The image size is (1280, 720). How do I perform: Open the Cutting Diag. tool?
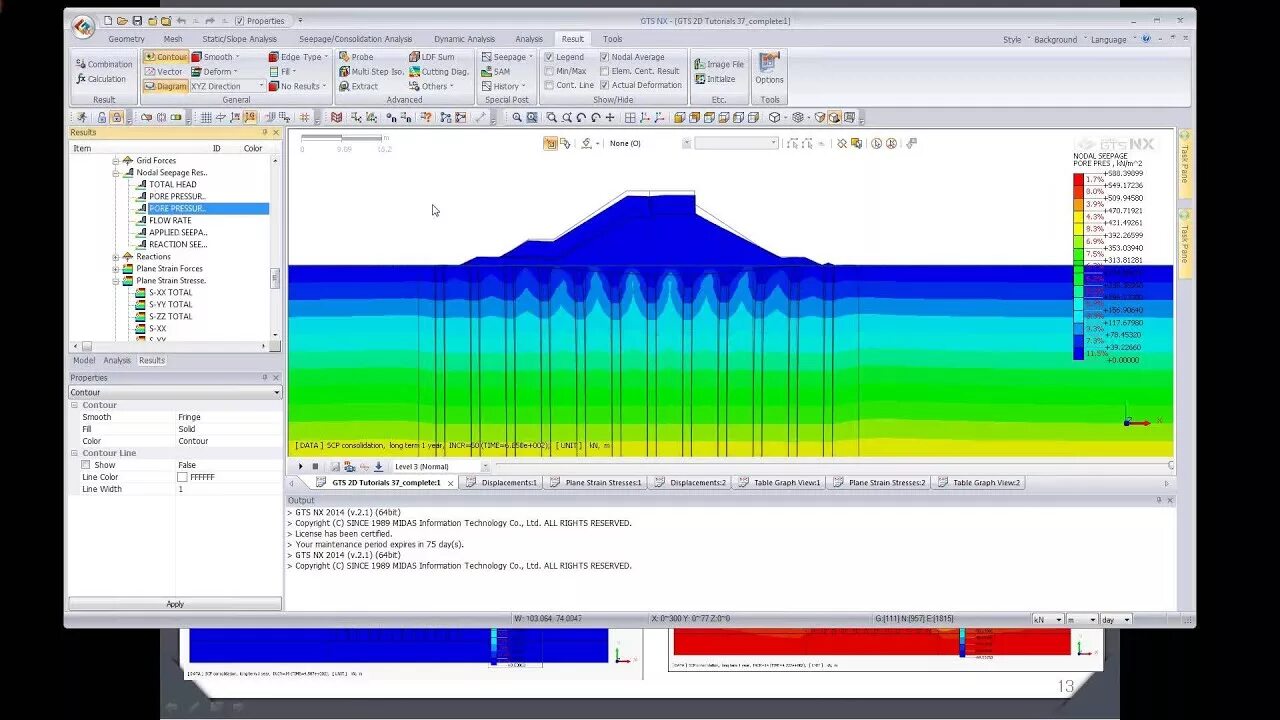pos(439,72)
